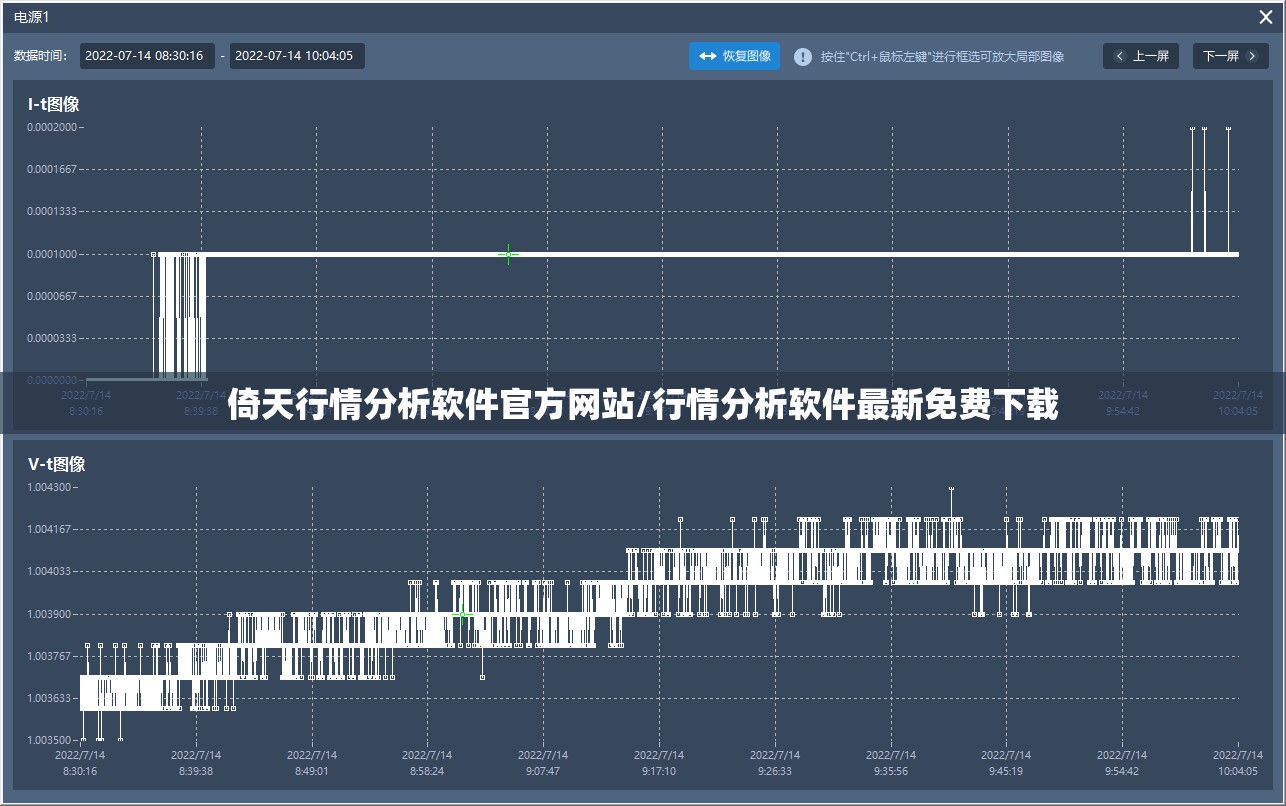Click the 0.0002000 axis label on I-t chart
Screen dimensions: 1286x806
52,127
